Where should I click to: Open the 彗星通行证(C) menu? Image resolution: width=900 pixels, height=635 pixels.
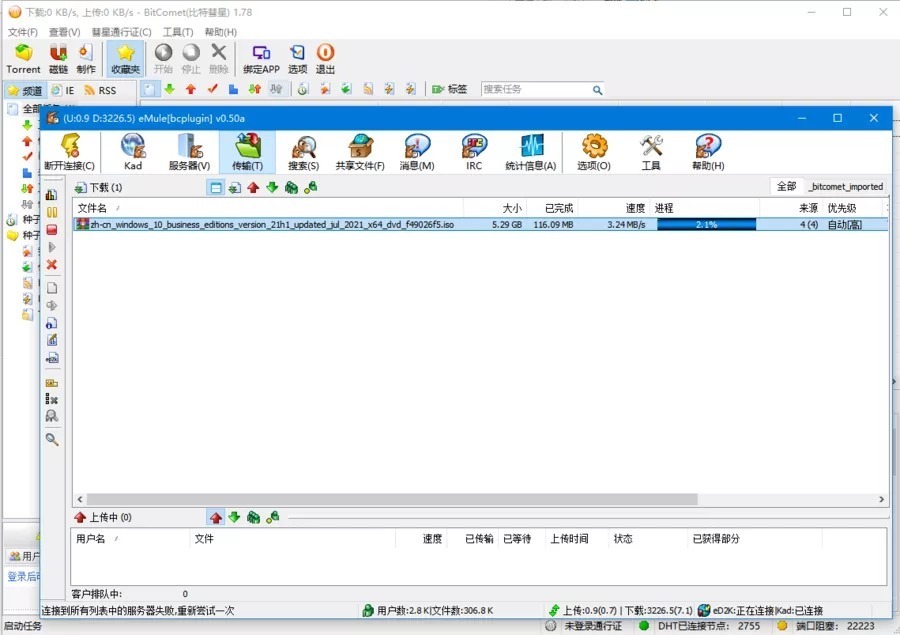(122, 32)
